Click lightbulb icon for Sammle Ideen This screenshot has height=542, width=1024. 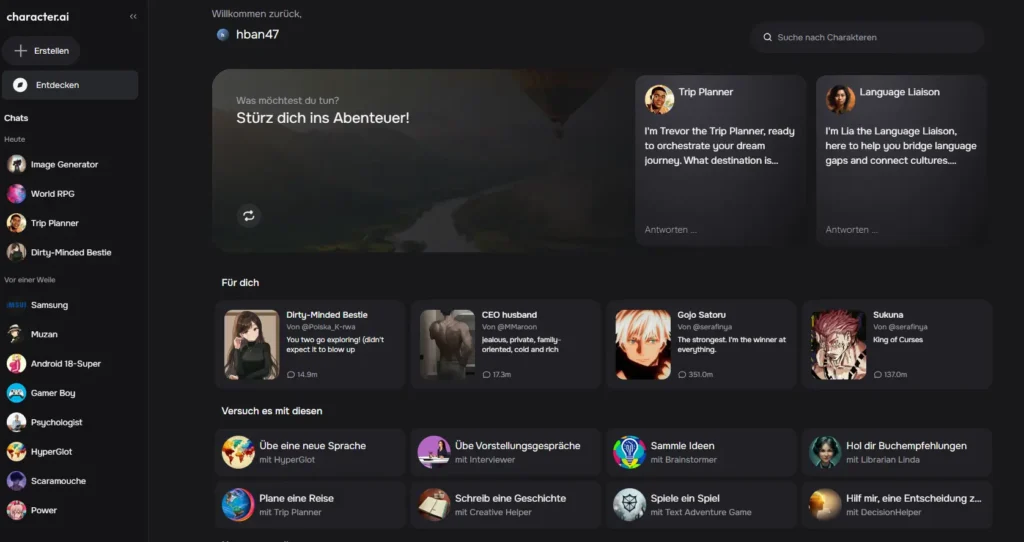tap(630, 452)
